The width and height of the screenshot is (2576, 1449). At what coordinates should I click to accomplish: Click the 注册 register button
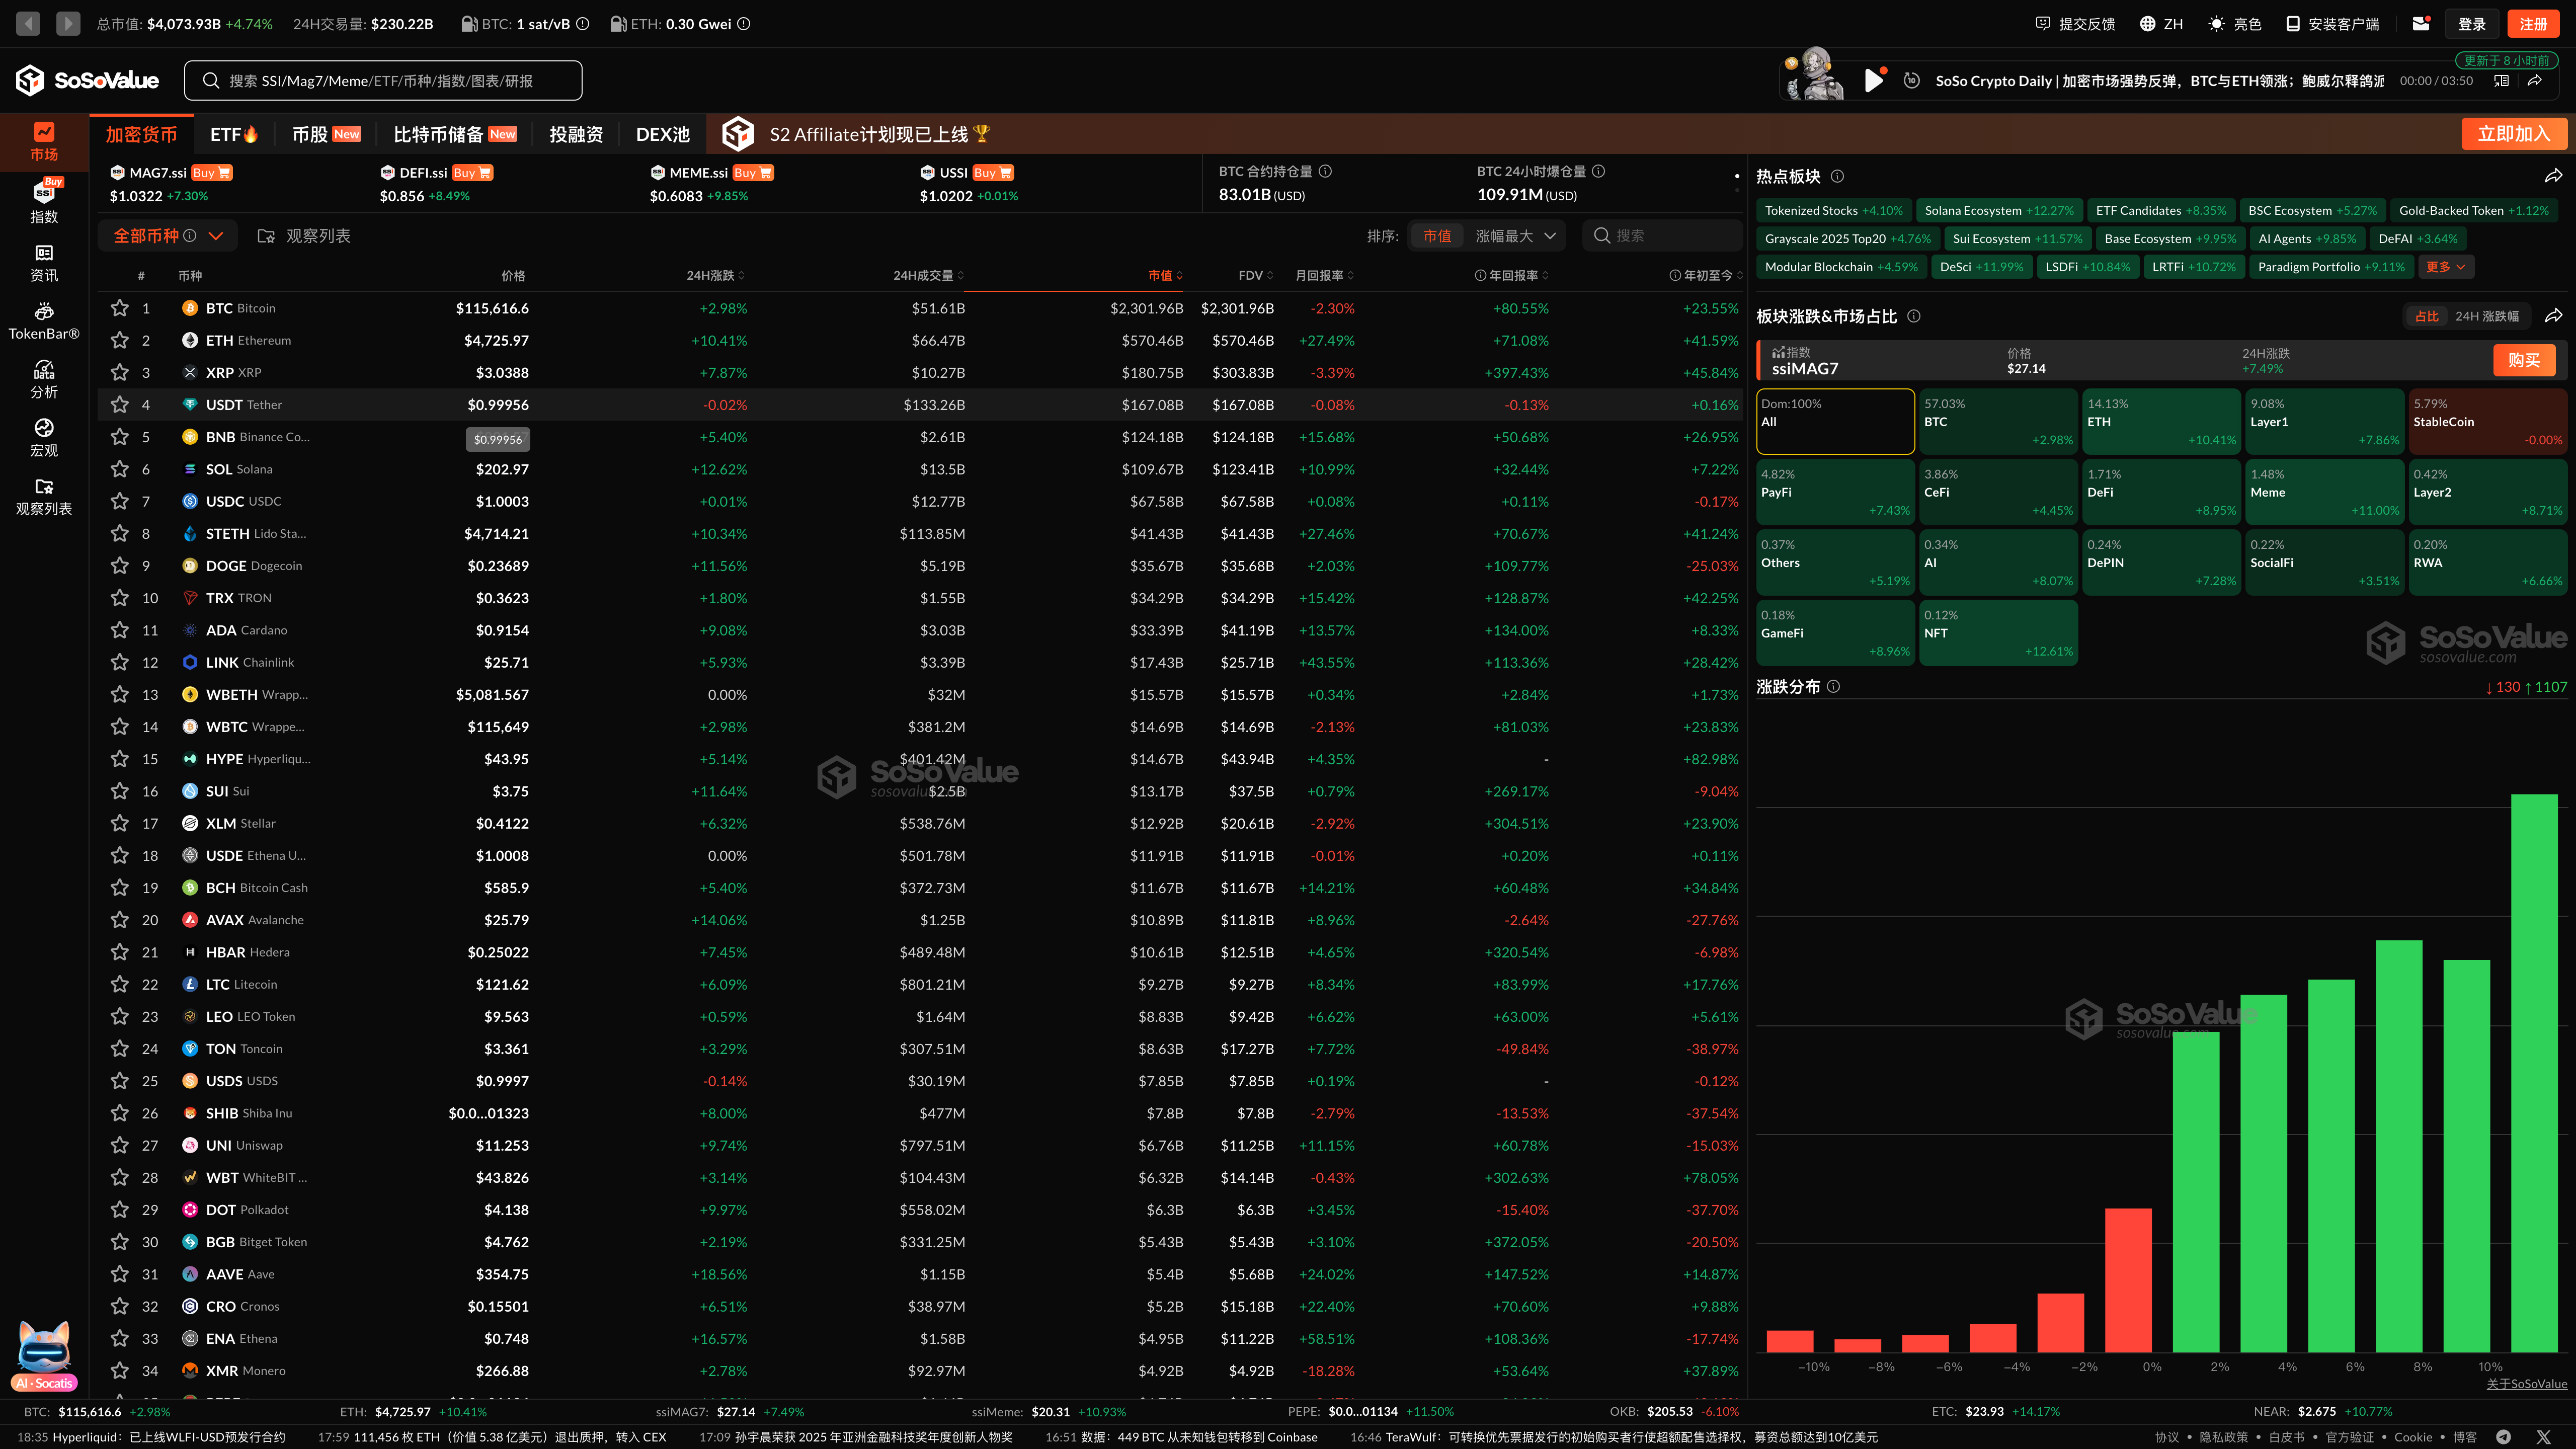pos(2533,24)
